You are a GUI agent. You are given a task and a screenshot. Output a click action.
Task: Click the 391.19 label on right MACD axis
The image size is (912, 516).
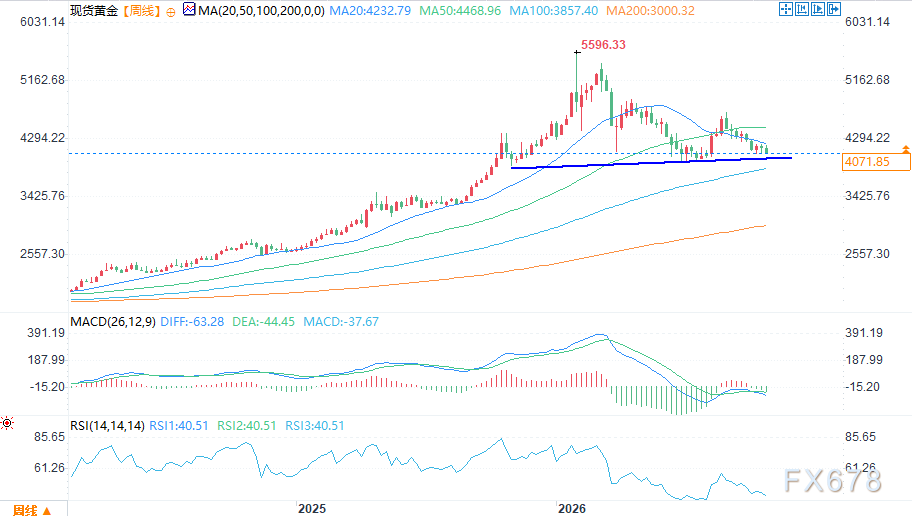[864, 333]
